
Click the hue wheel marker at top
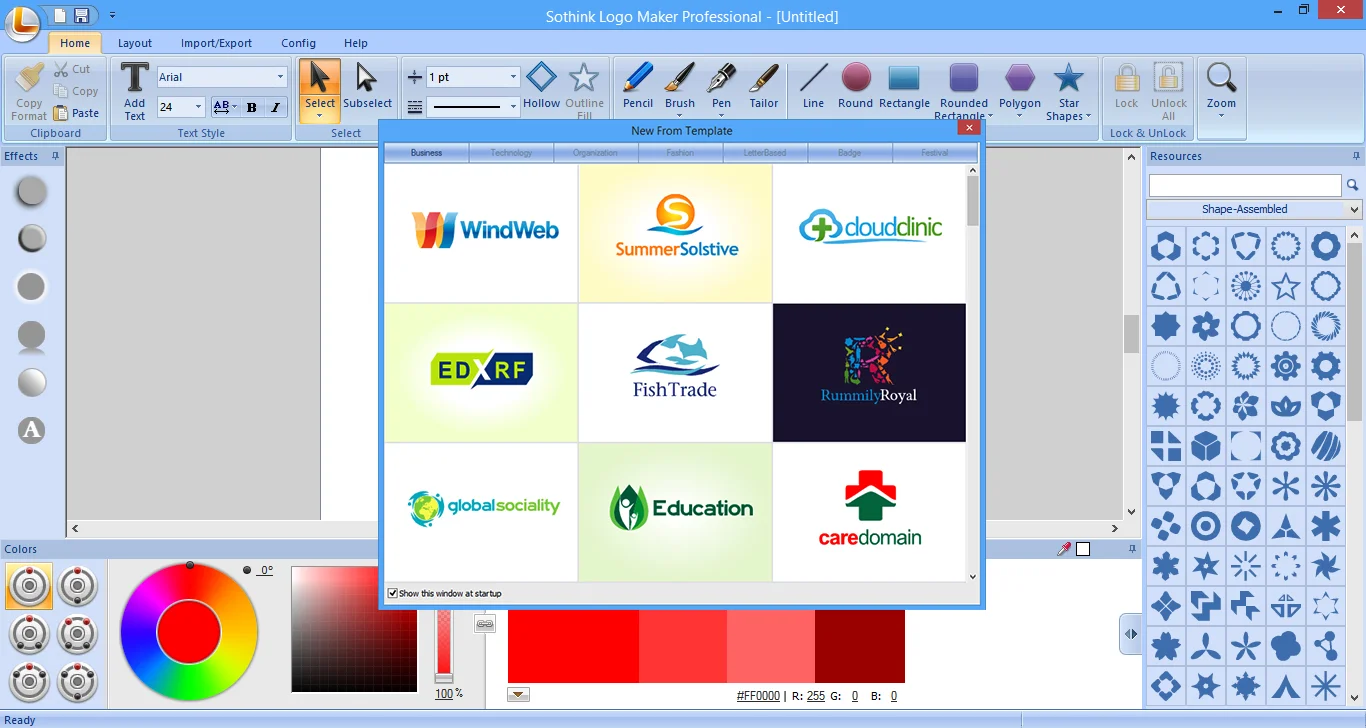pos(190,566)
